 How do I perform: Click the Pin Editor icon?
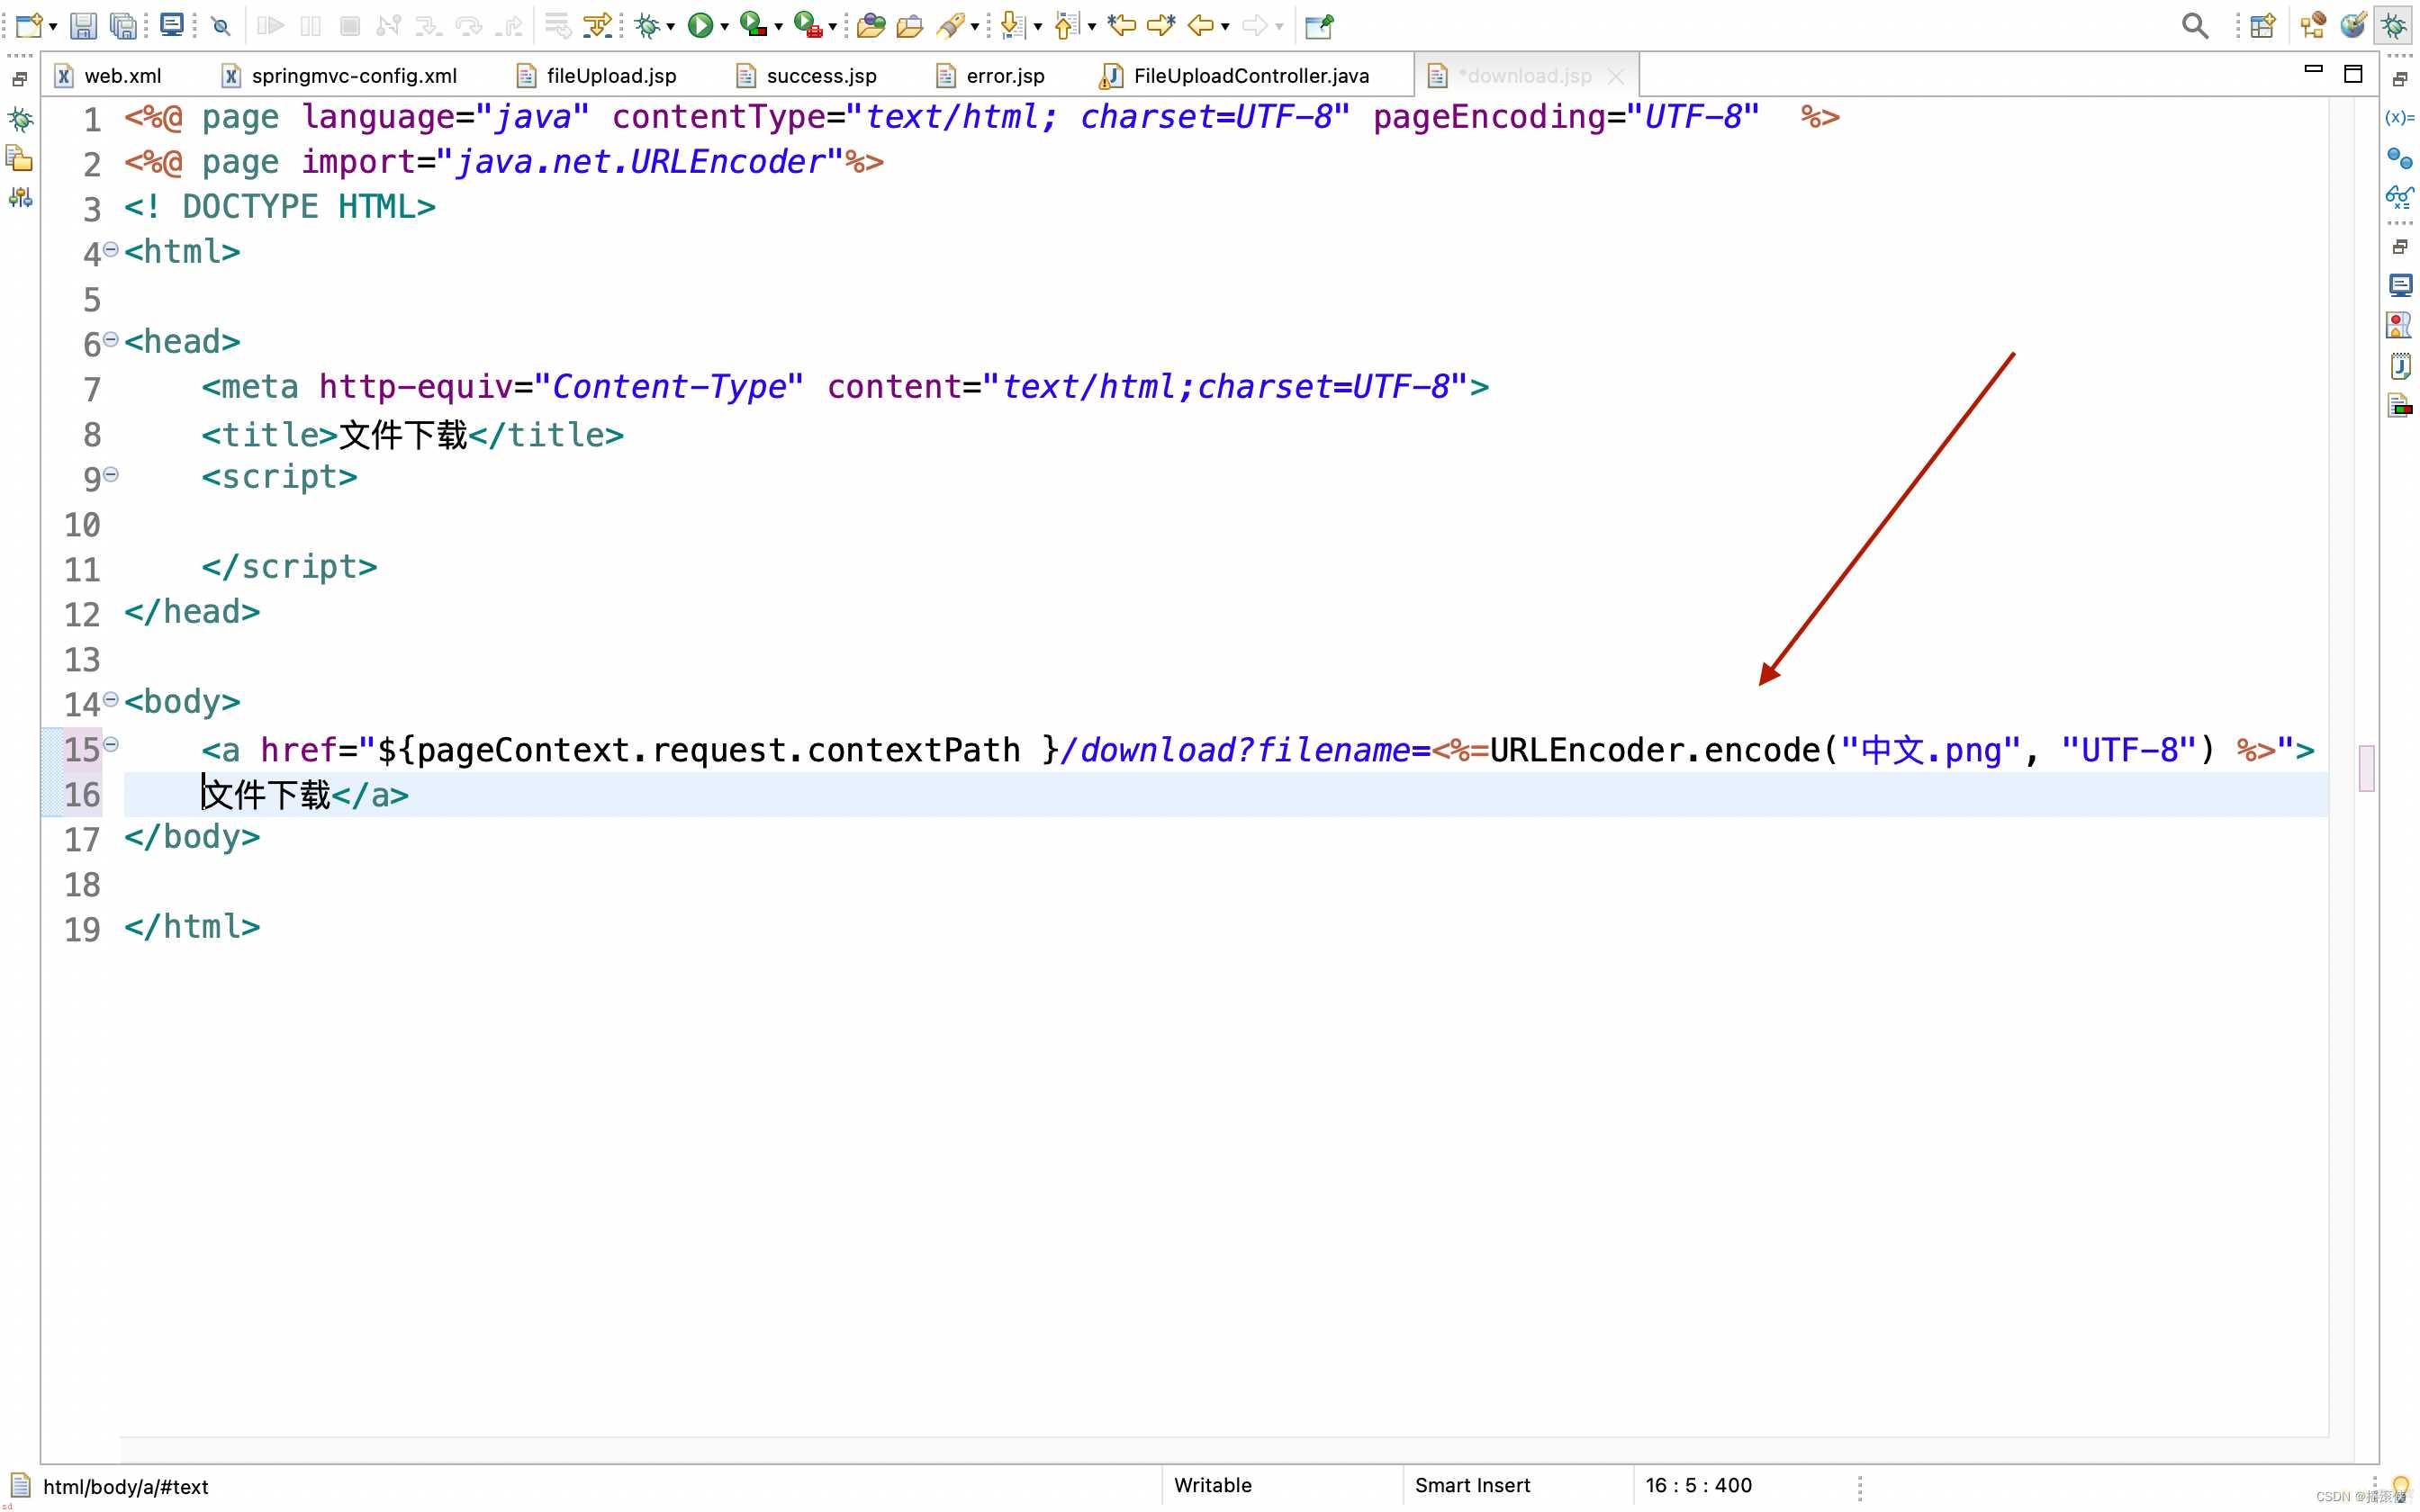(1320, 25)
